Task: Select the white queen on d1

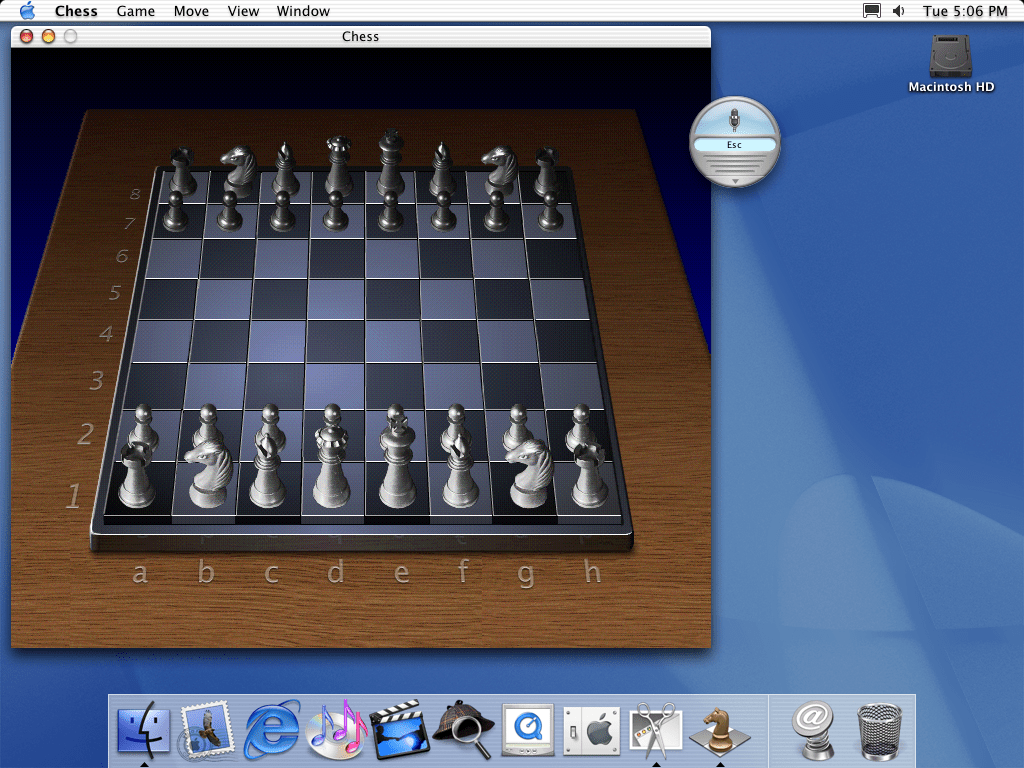Action: click(x=331, y=472)
